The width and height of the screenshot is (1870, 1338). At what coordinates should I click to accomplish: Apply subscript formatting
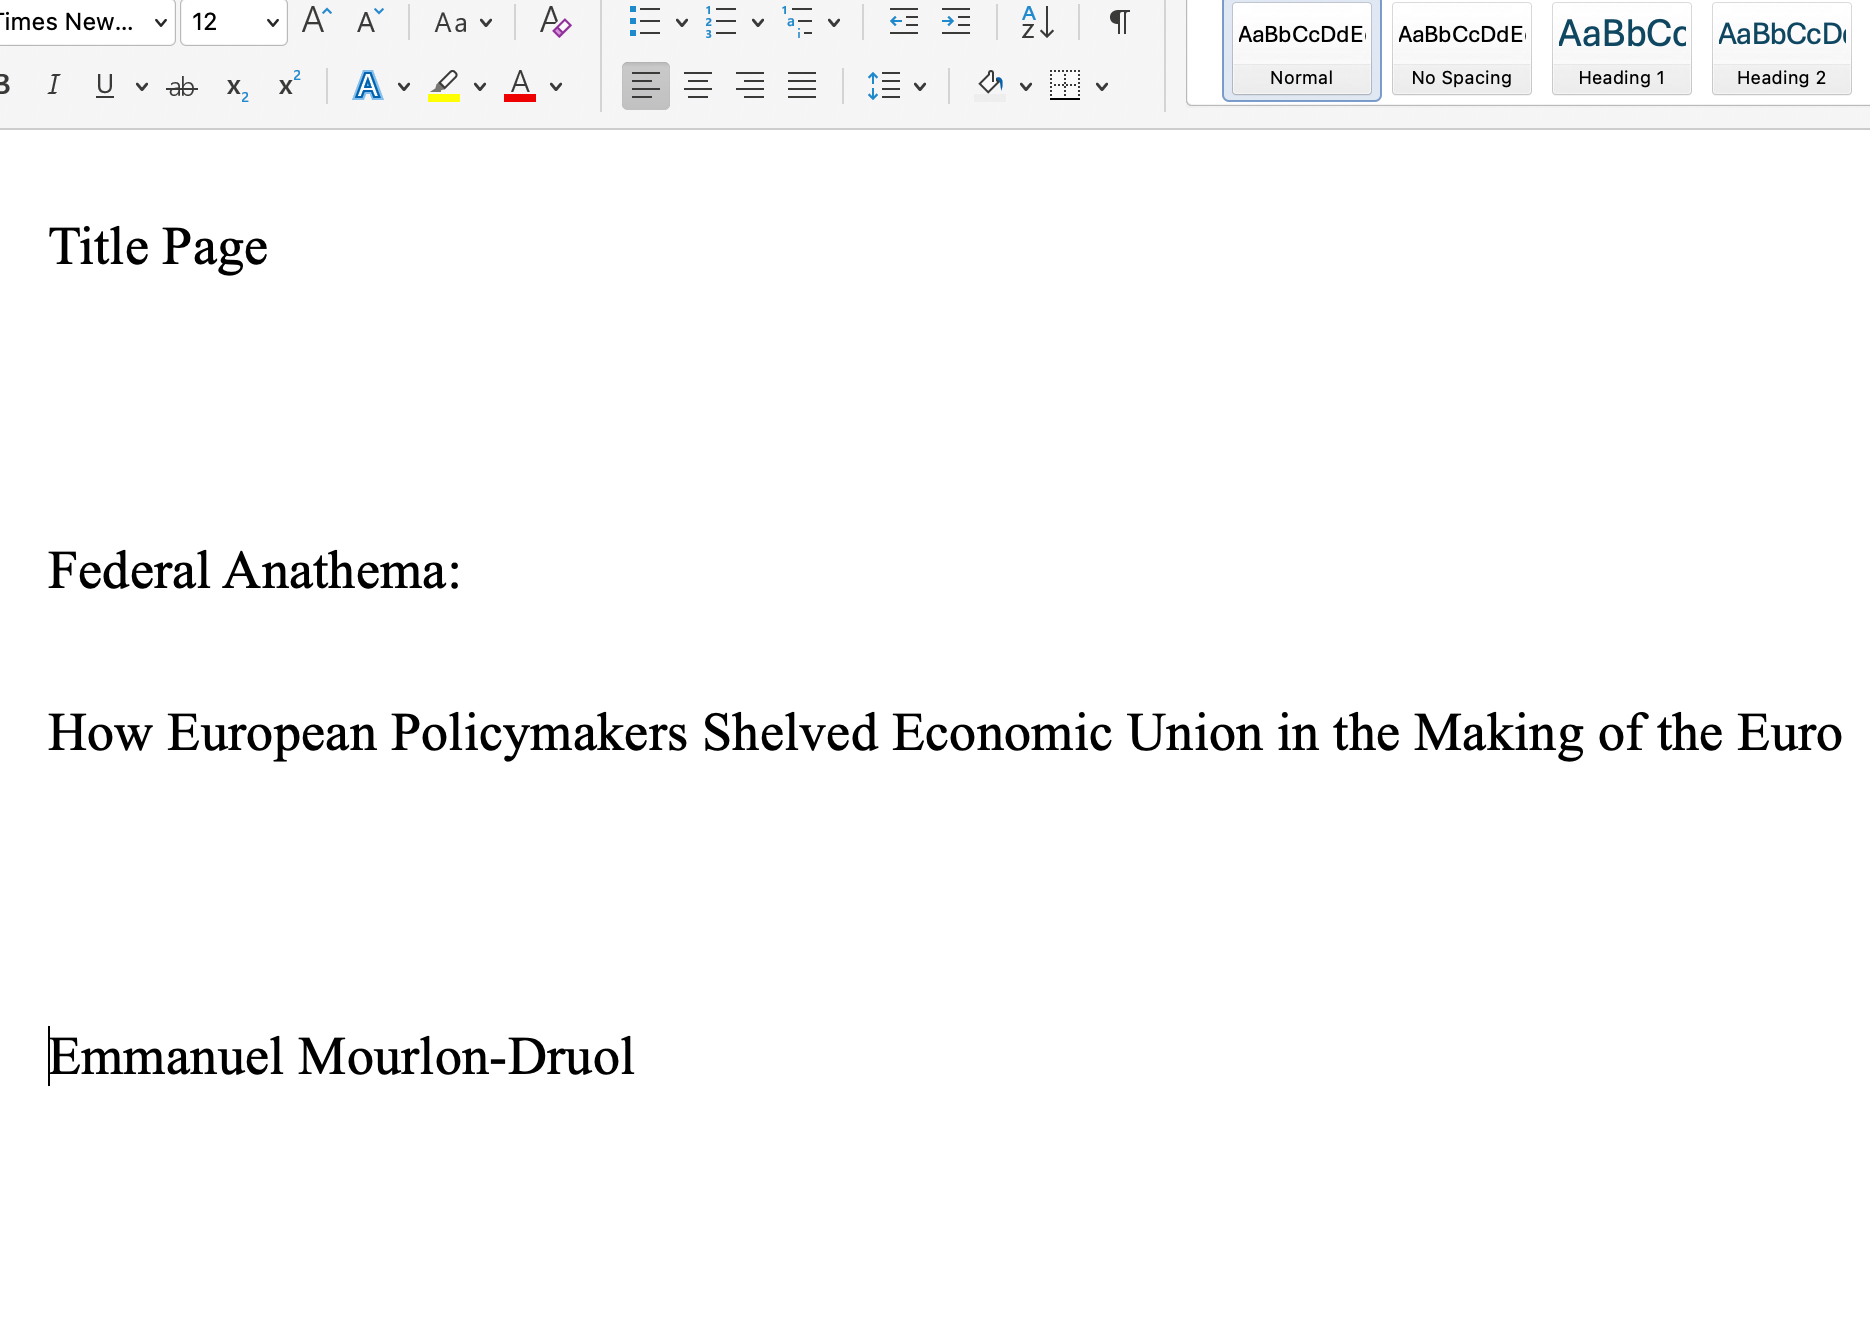click(x=237, y=87)
